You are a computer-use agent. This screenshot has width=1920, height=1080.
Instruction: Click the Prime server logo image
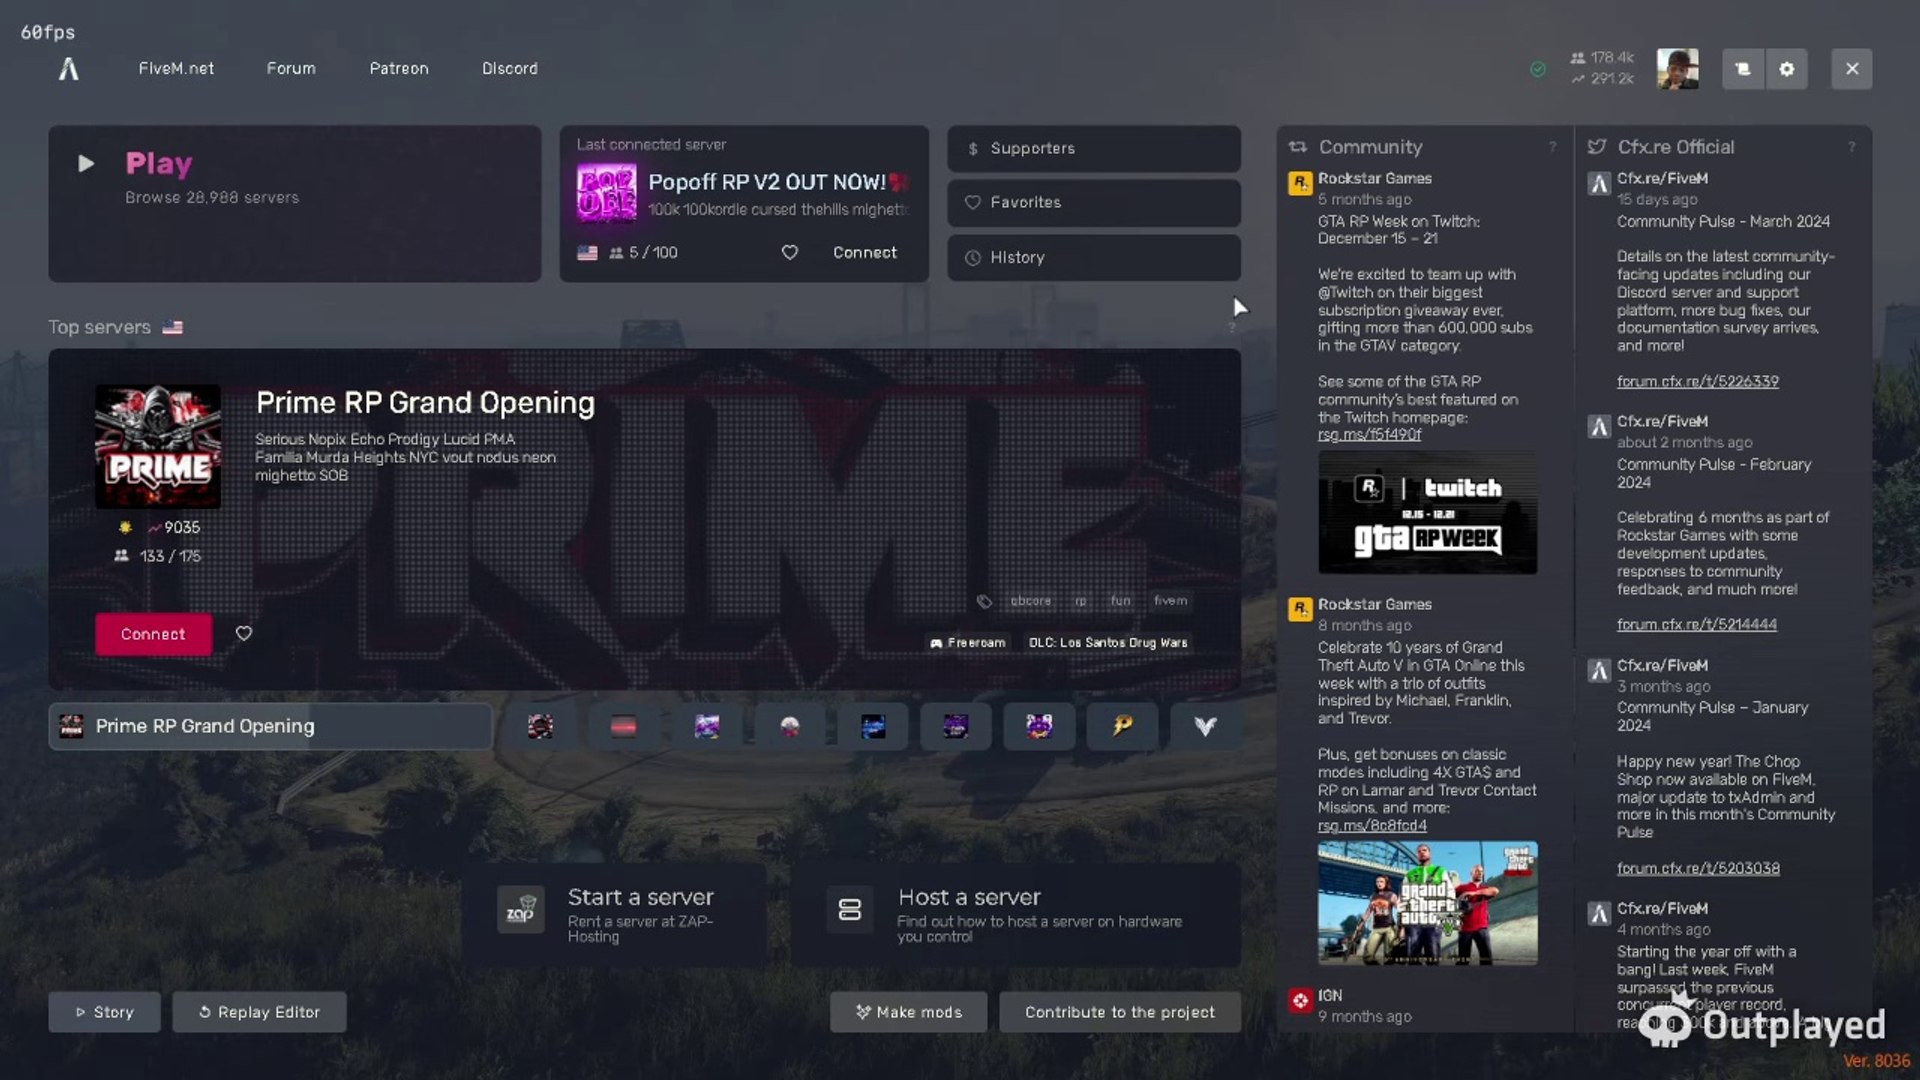(x=158, y=446)
